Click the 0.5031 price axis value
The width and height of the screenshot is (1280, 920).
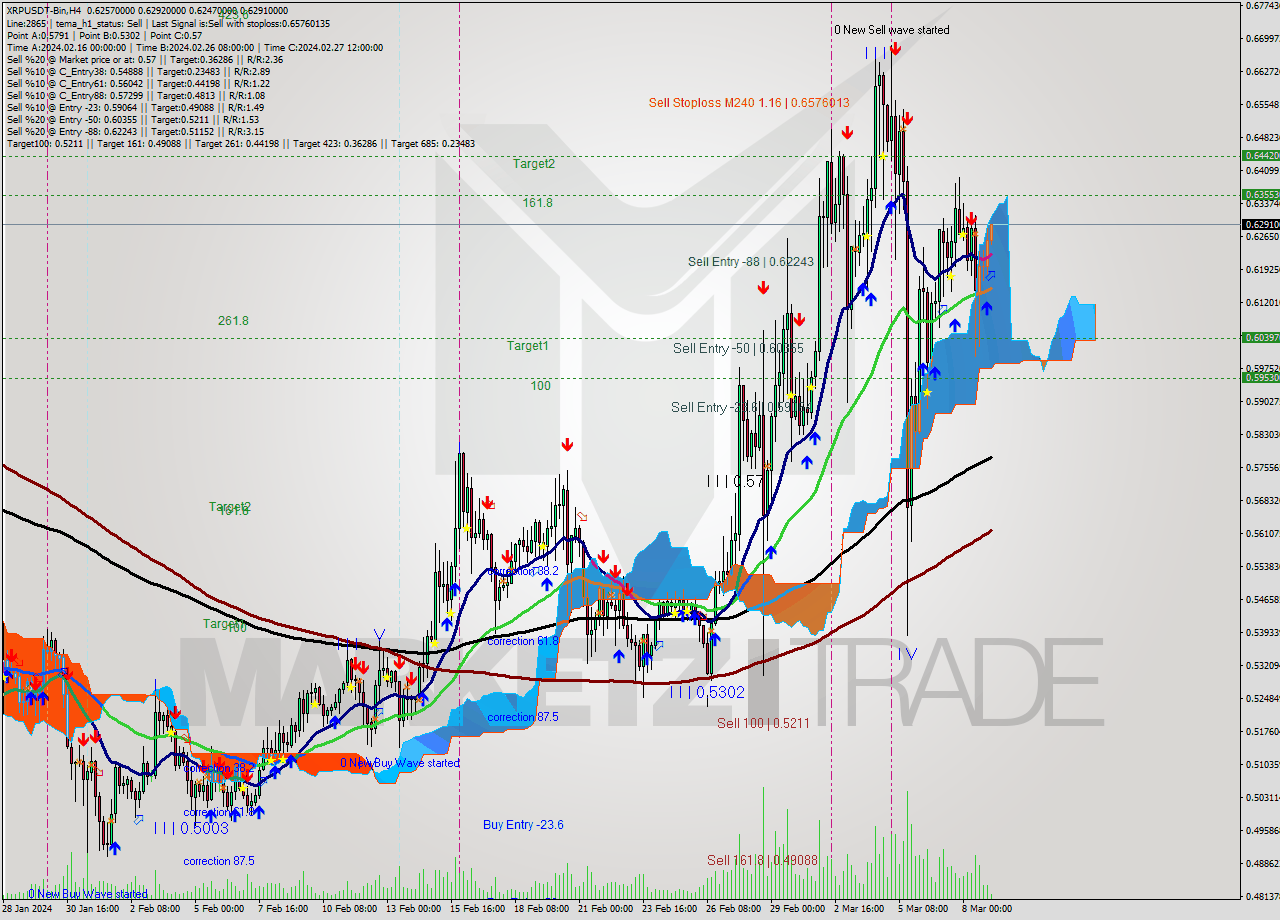pos(1262,797)
